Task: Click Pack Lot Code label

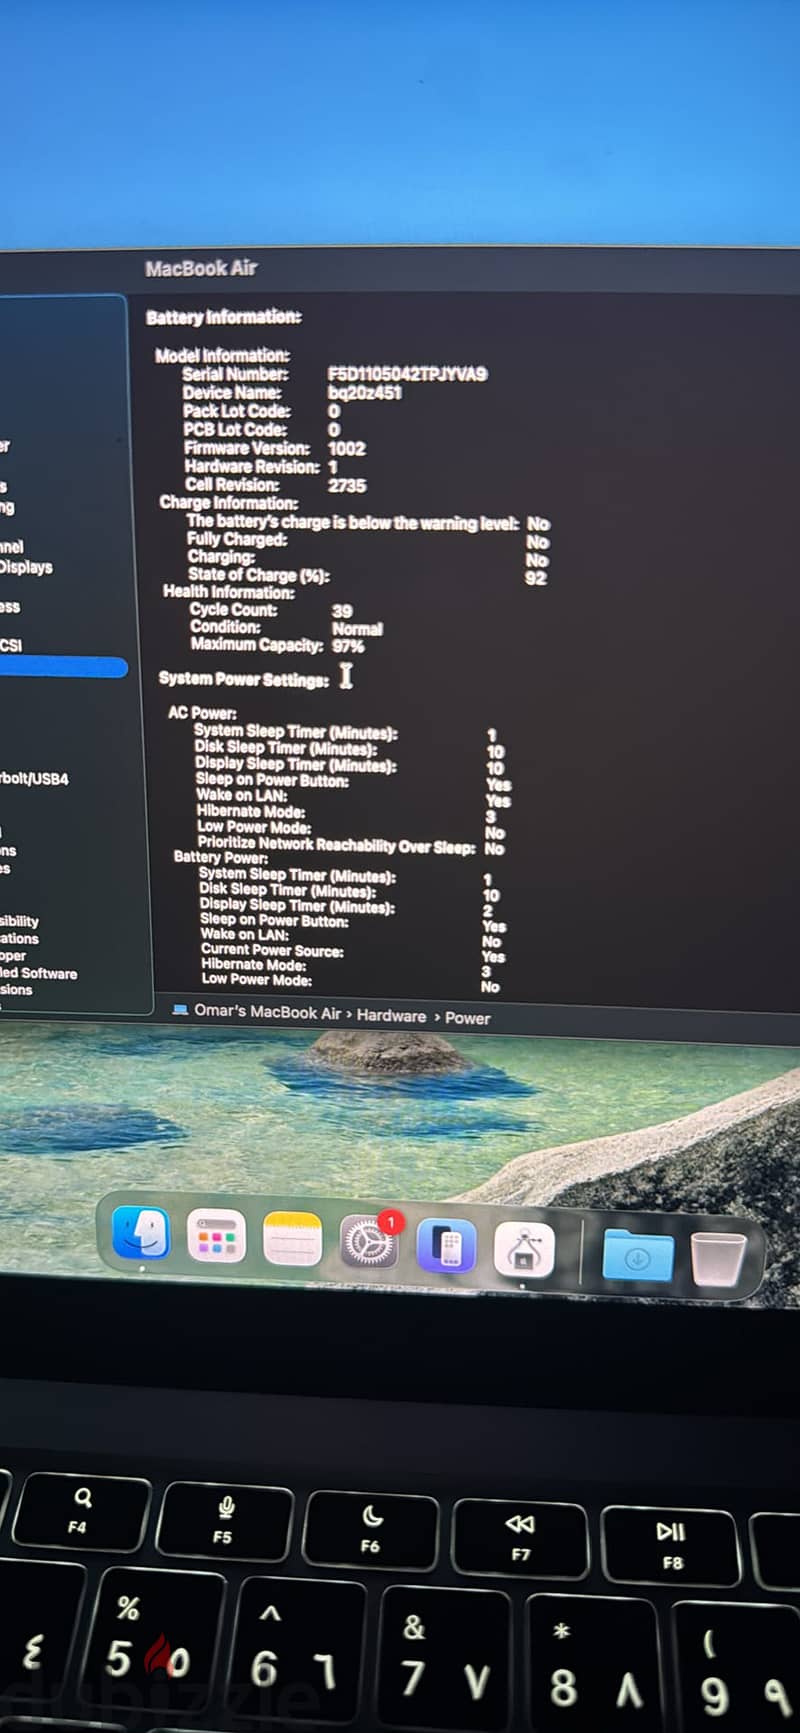Action: (236, 411)
